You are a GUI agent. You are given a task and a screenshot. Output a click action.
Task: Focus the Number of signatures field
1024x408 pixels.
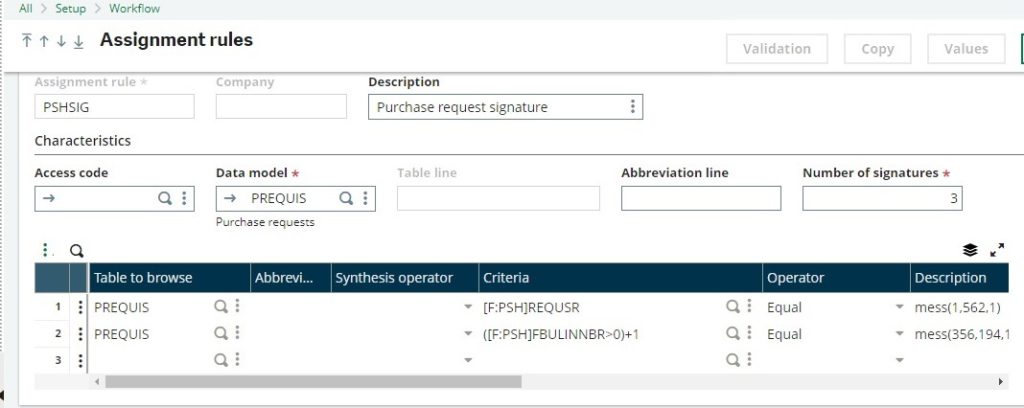pos(882,198)
